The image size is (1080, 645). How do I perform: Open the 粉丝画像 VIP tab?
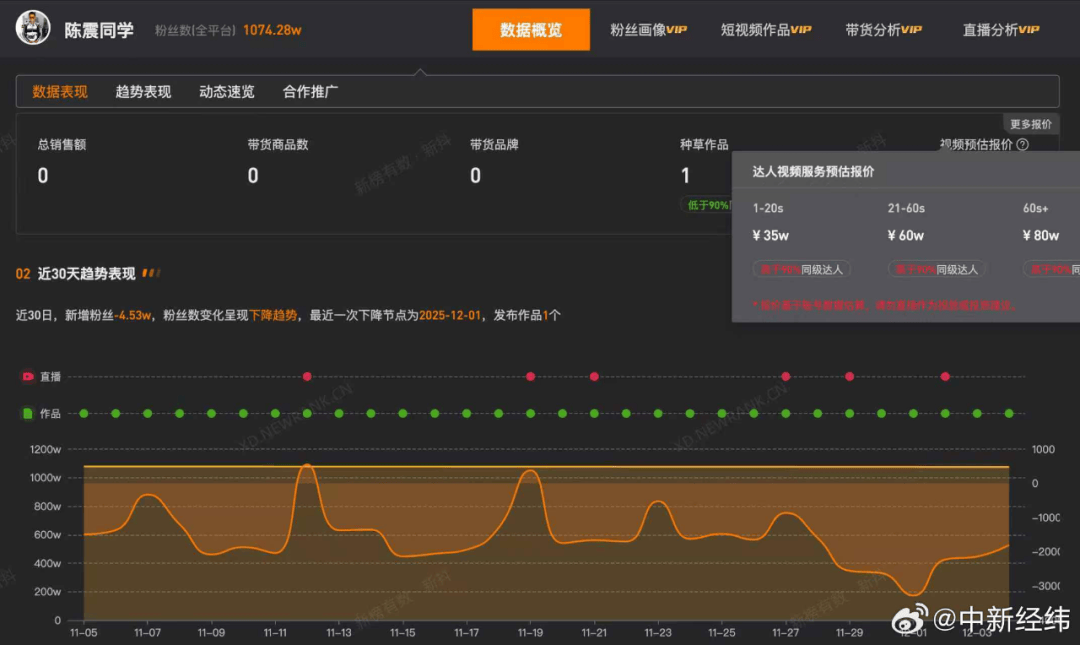[x=648, y=30]
